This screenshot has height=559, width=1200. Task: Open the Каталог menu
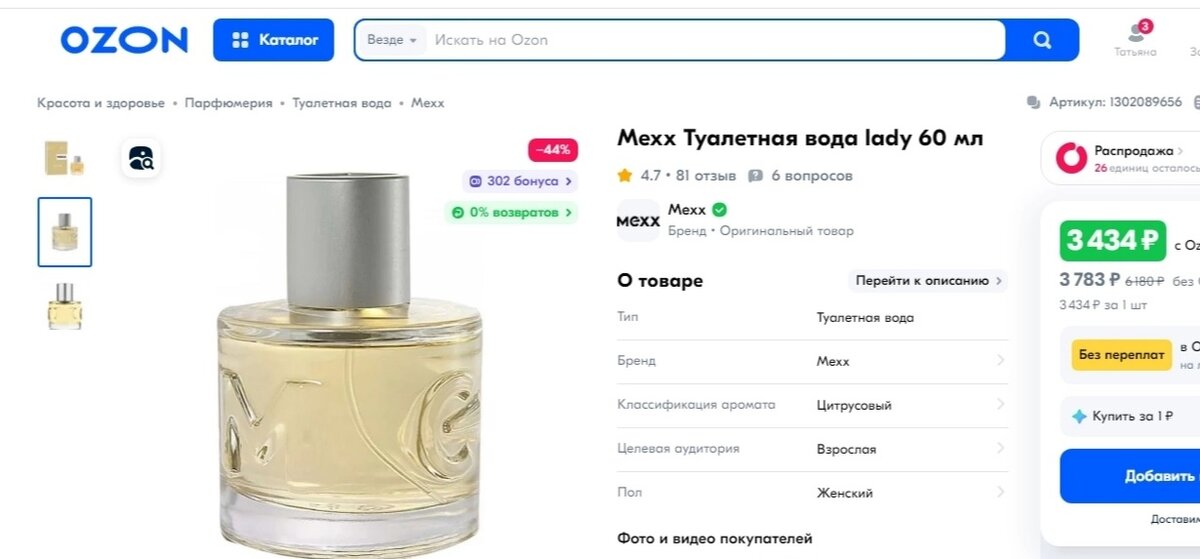[x=273, y=40]
